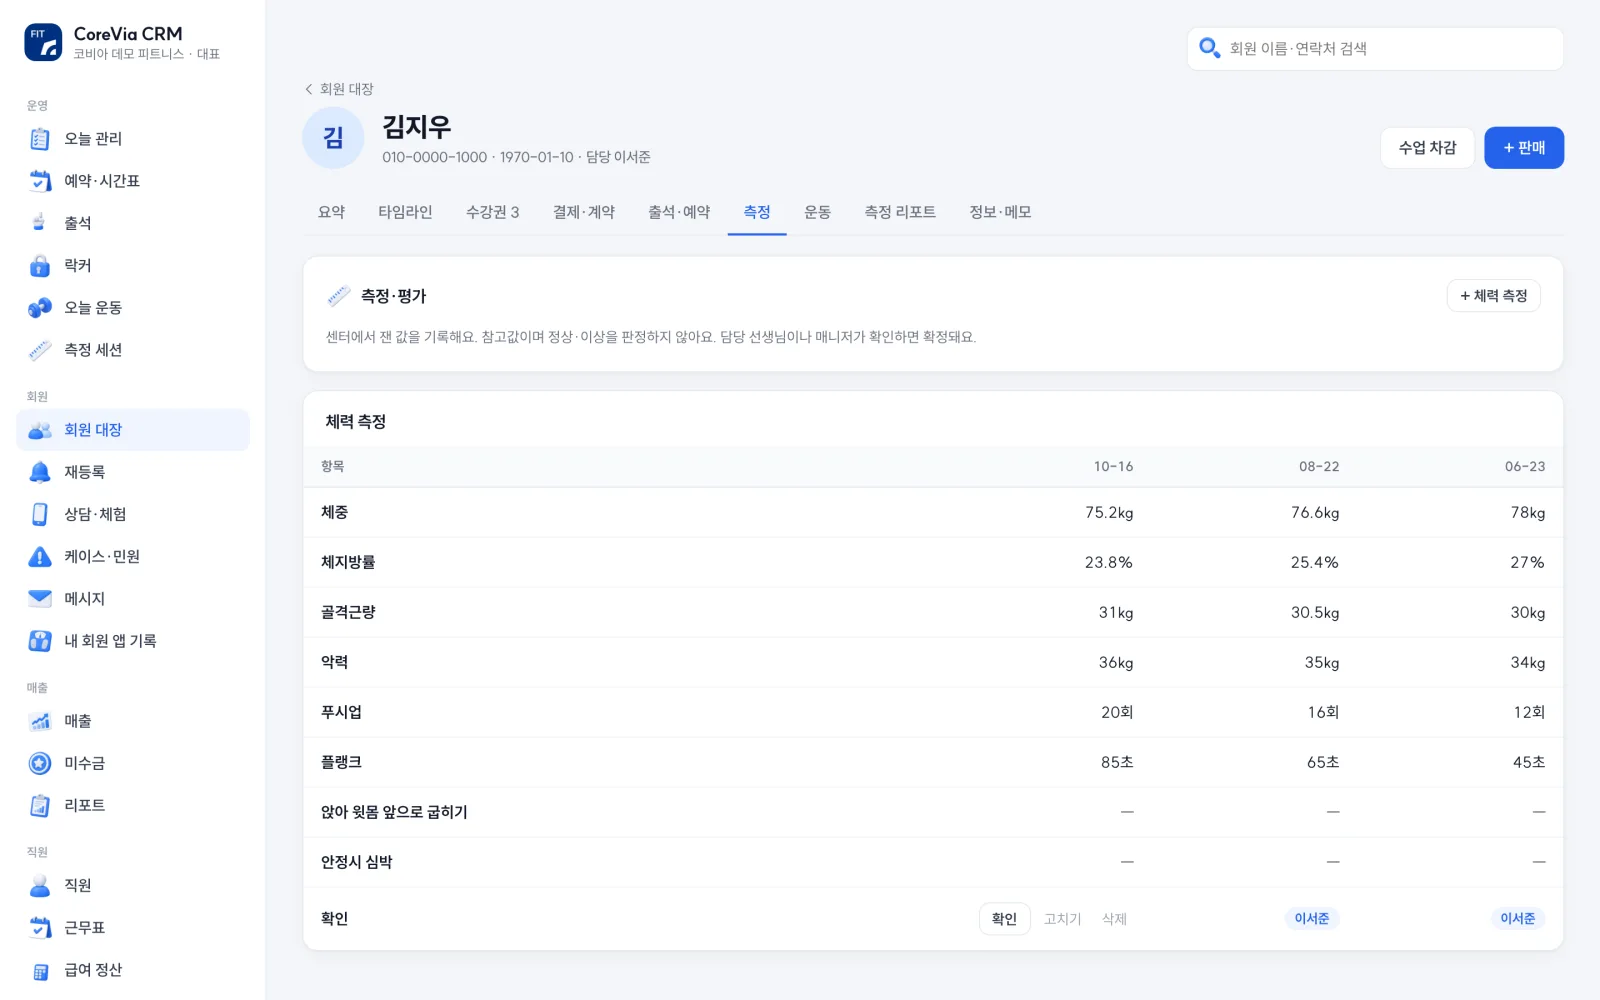Focus the 회원 이름·연락처 검색 field
1600x1000 pixels.
[x=1375, y=48]
